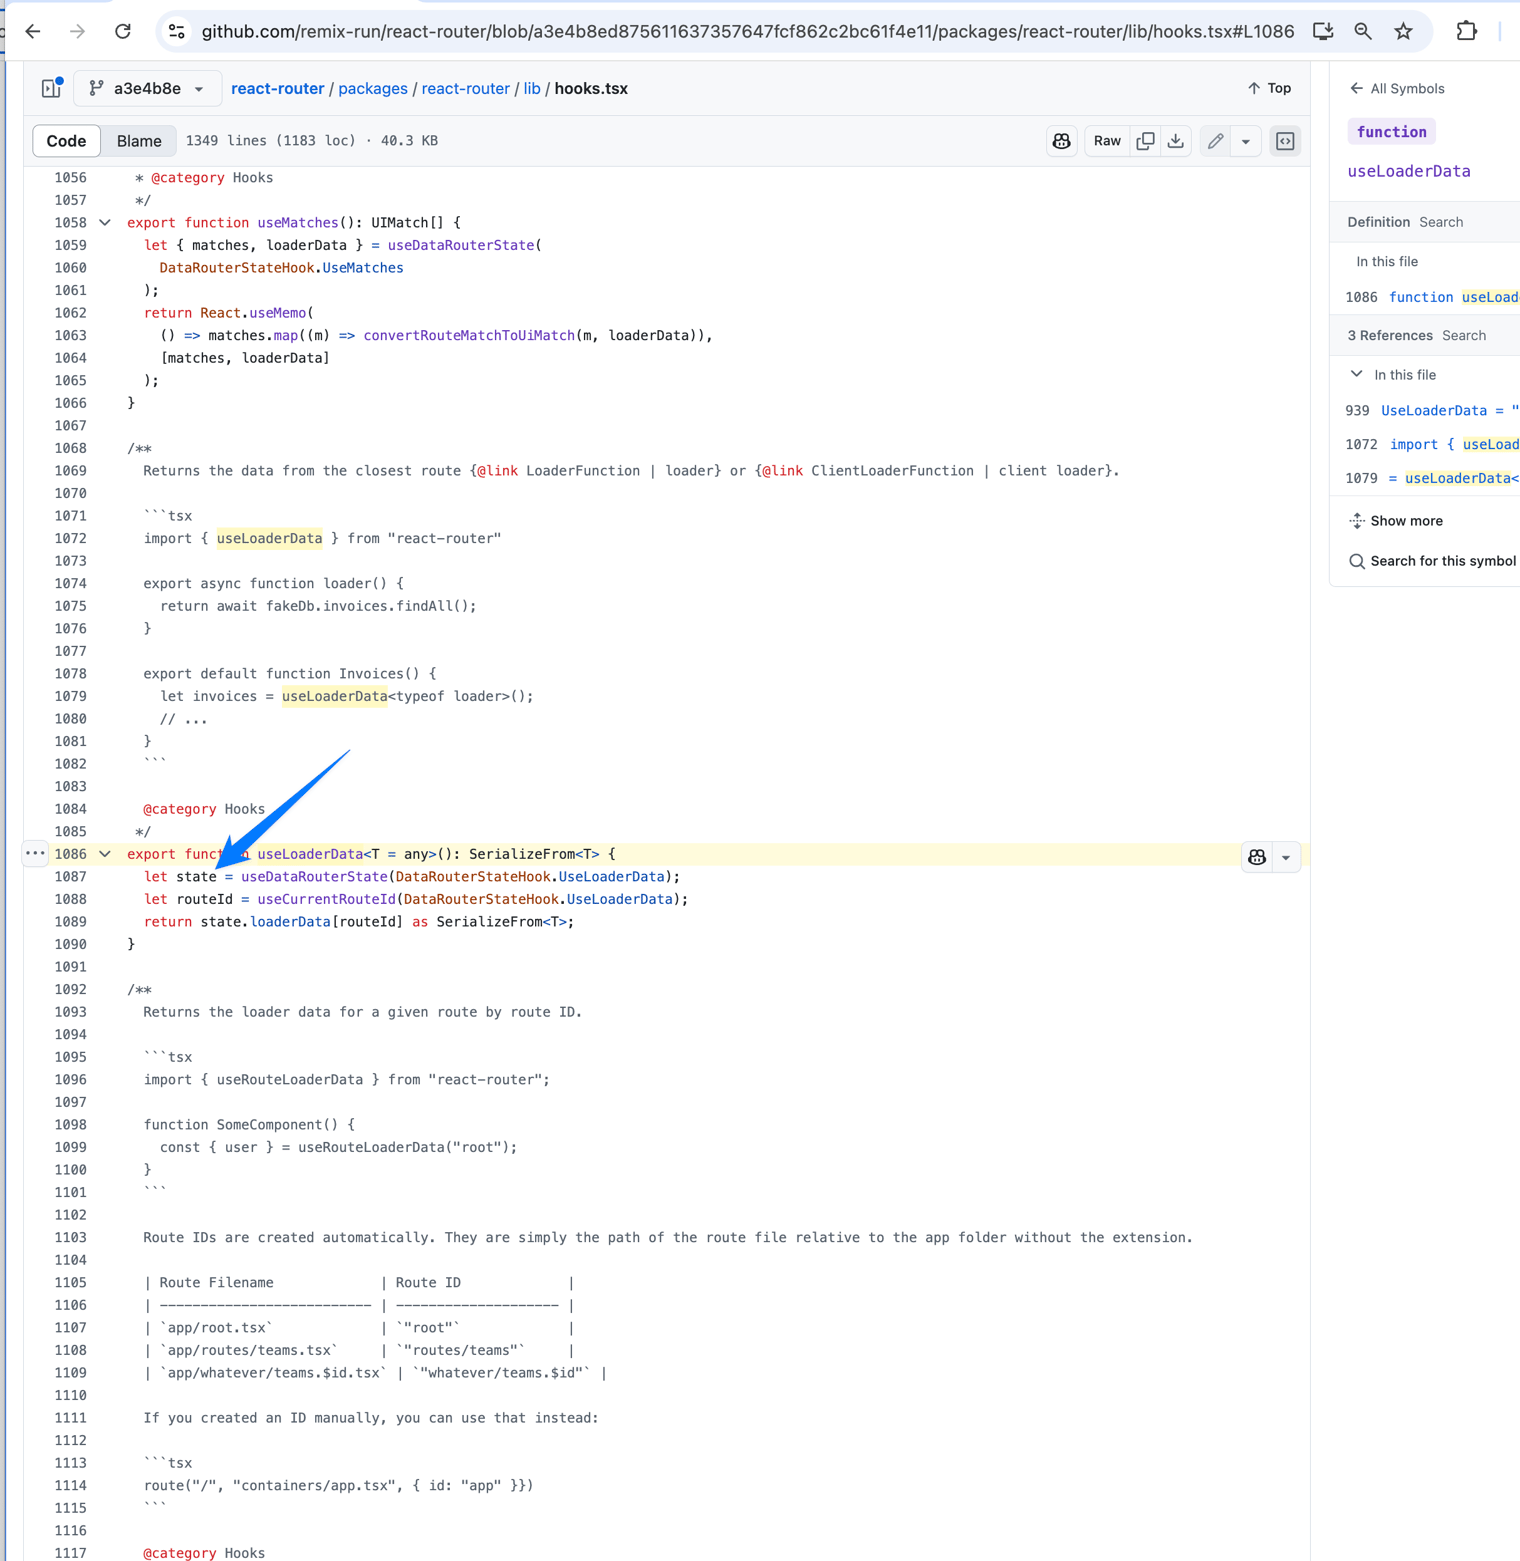This screenshot has height=1561, width=1520.
Task: Return to All Symbols list
Action: tap(1397, 88)
